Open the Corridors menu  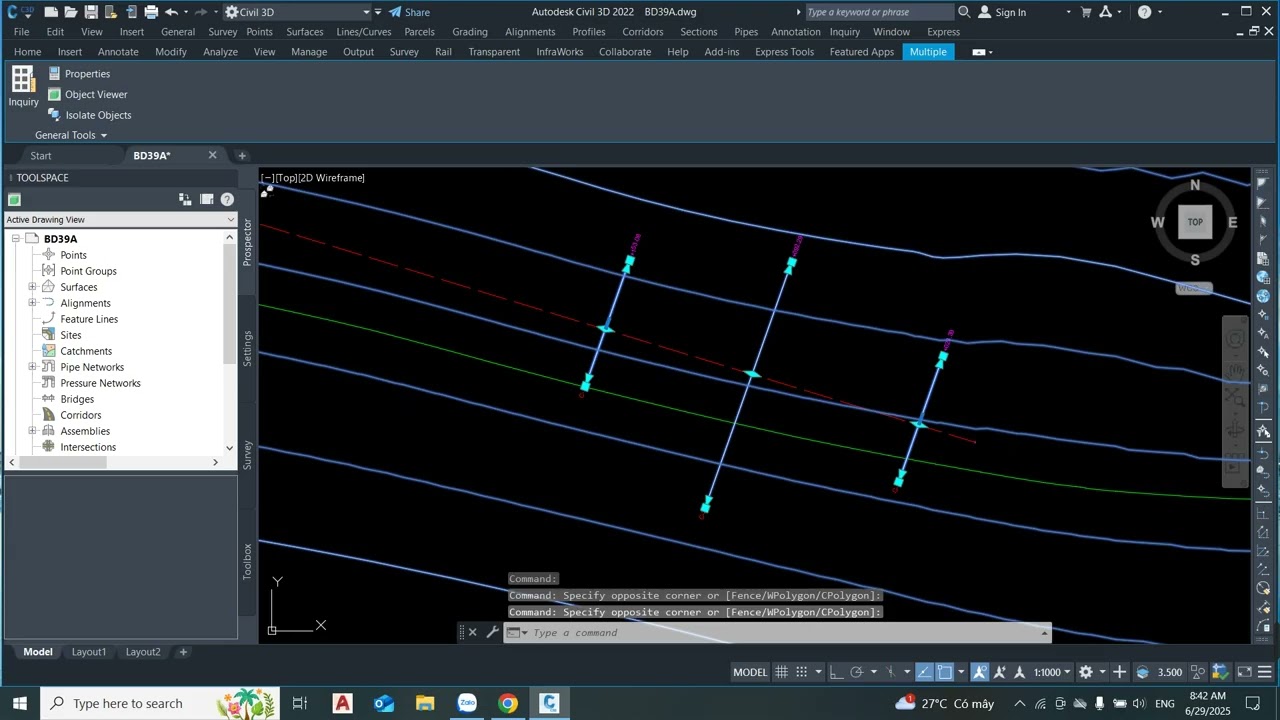643,32
